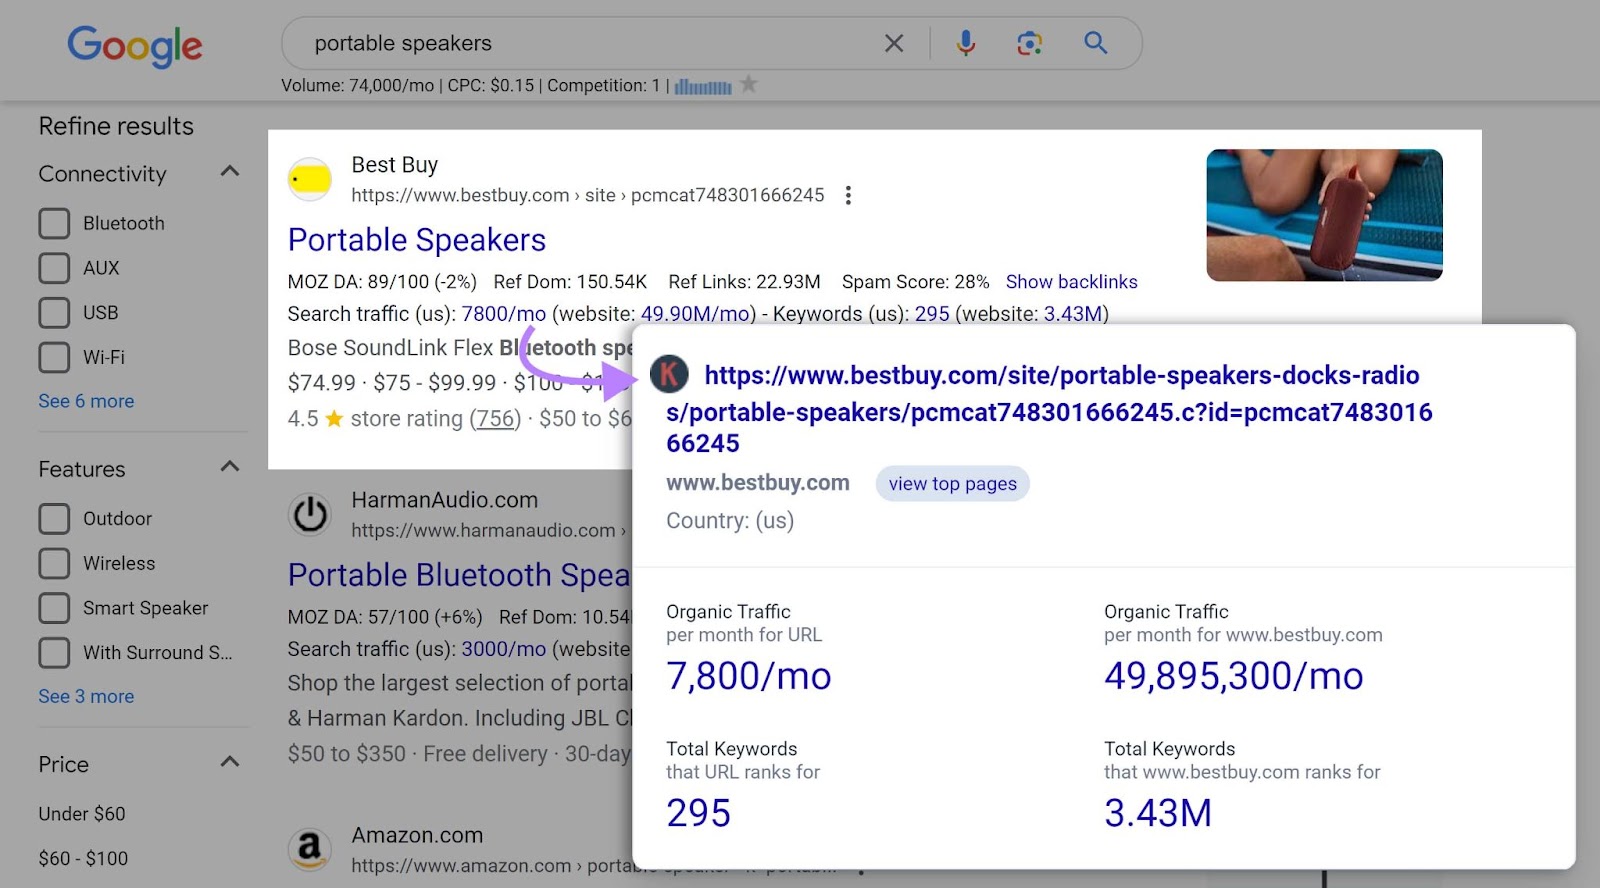Check the AUX connectivity filter
1600x888 pixels.
(54, 268)
